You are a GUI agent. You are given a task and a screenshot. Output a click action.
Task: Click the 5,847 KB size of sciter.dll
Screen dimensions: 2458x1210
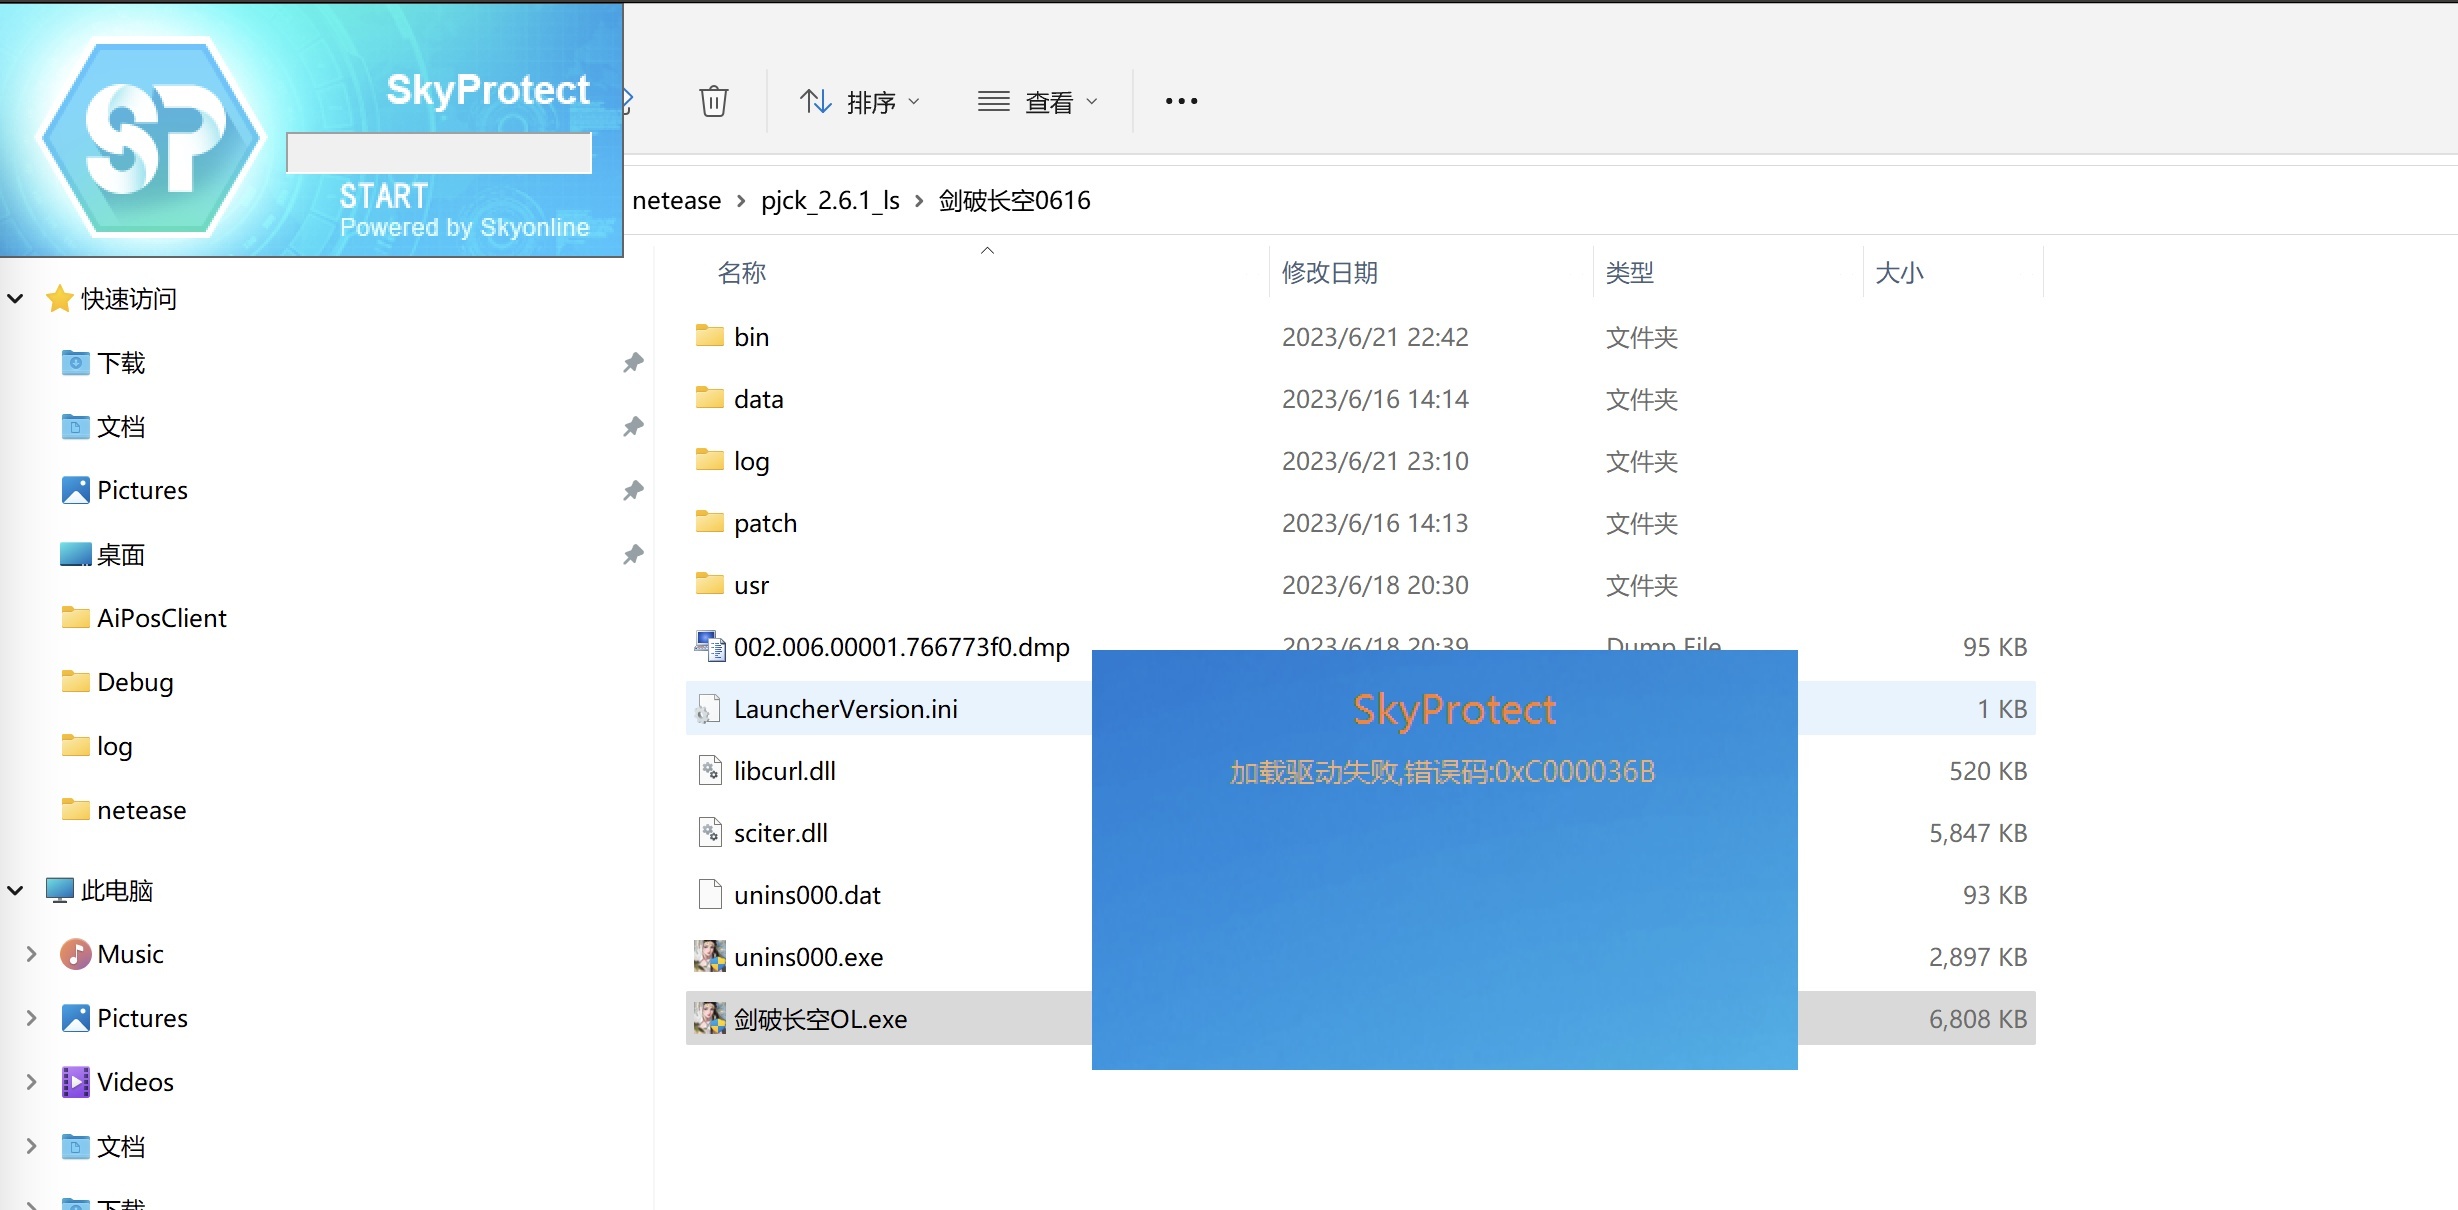pyautogui.click(x=1977, y=833)
